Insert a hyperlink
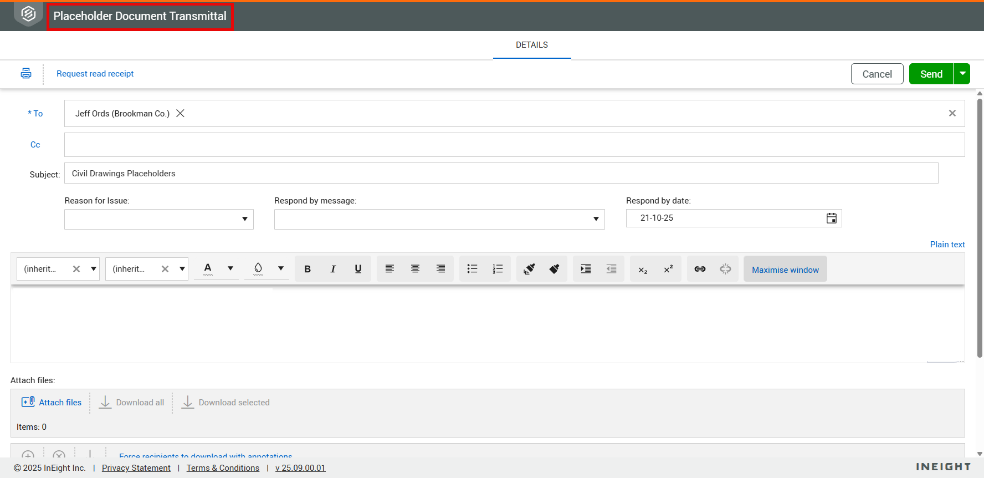 (700, 268)
